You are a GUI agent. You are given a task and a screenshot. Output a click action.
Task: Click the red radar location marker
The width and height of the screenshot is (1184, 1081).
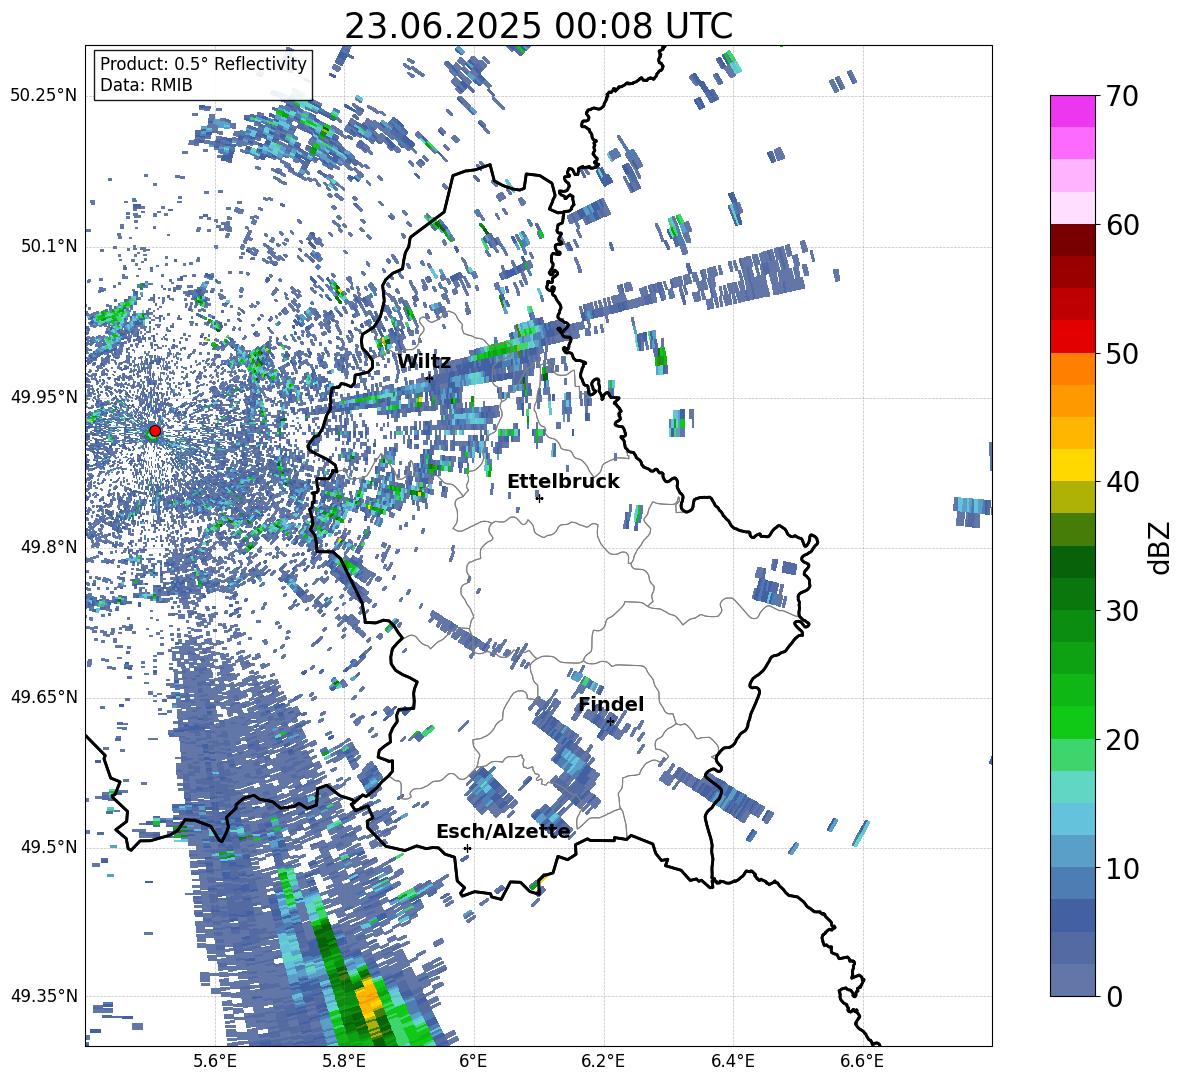coord(155,431)
